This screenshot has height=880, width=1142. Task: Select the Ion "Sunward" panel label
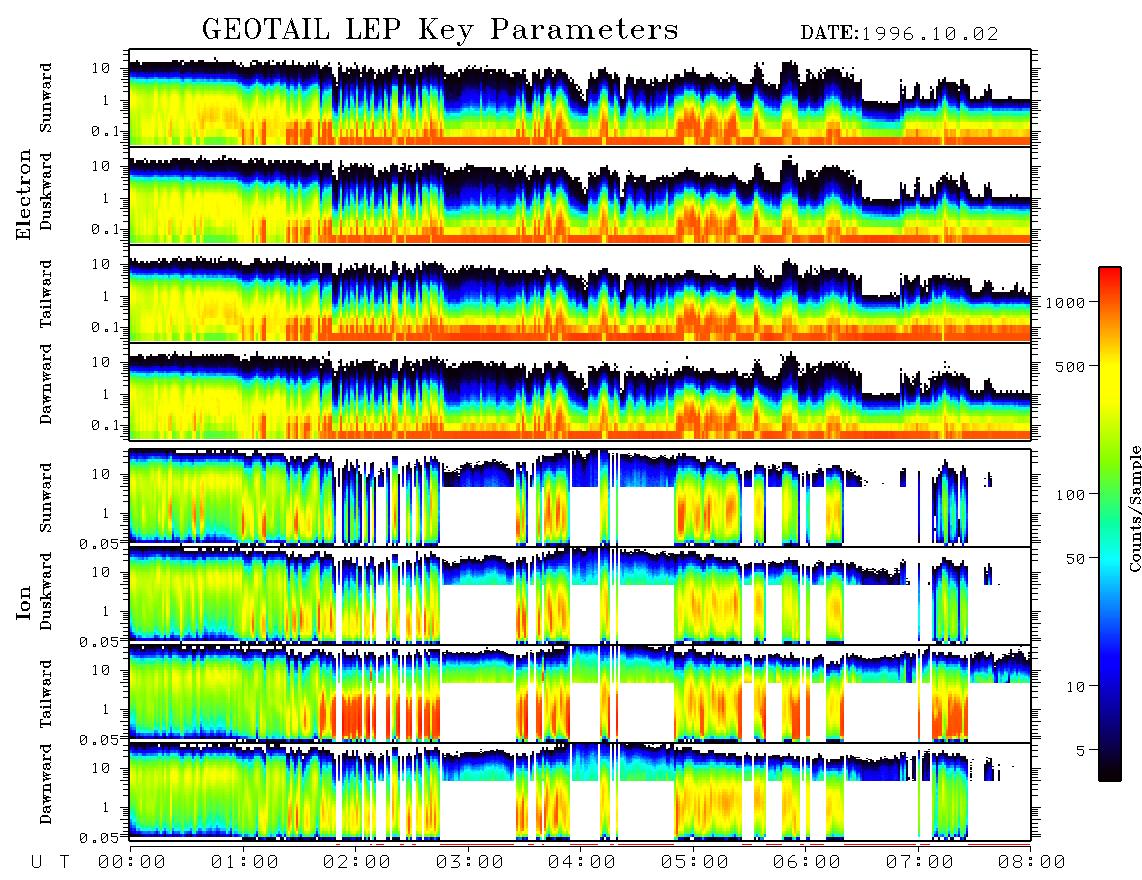pos(46,498)
